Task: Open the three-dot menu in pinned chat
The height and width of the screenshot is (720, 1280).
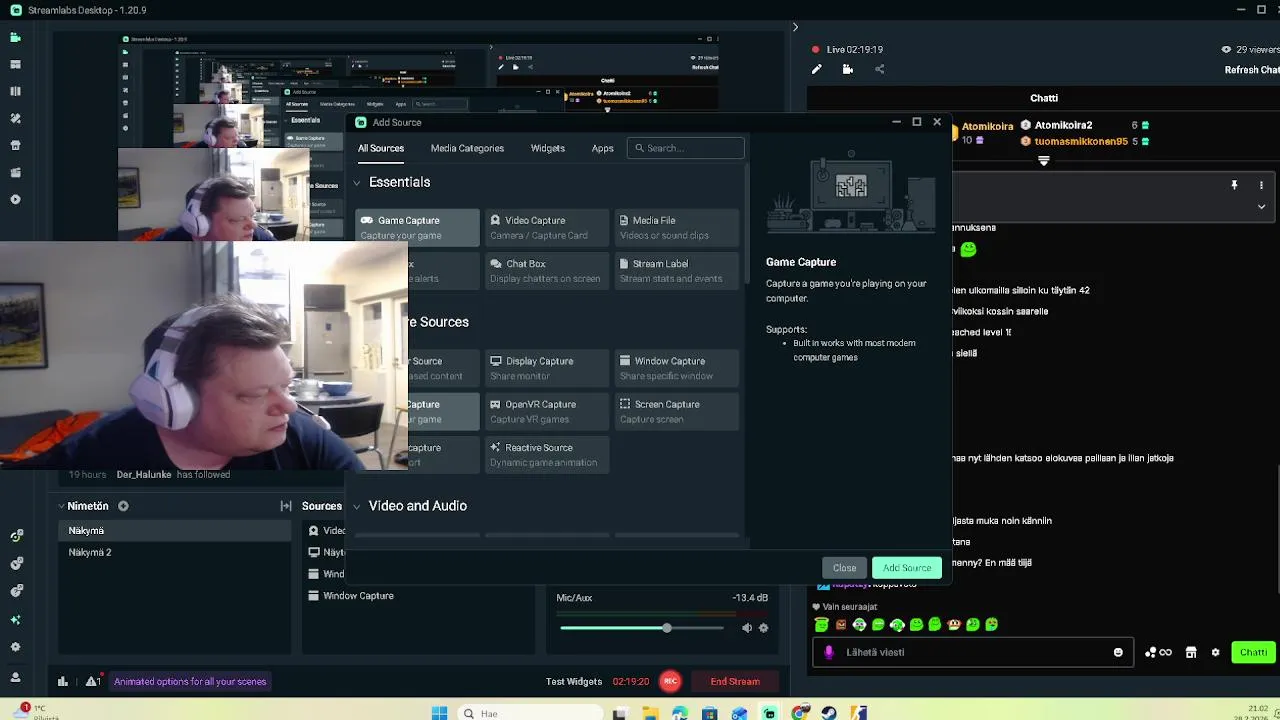Action: point(1261,185)
